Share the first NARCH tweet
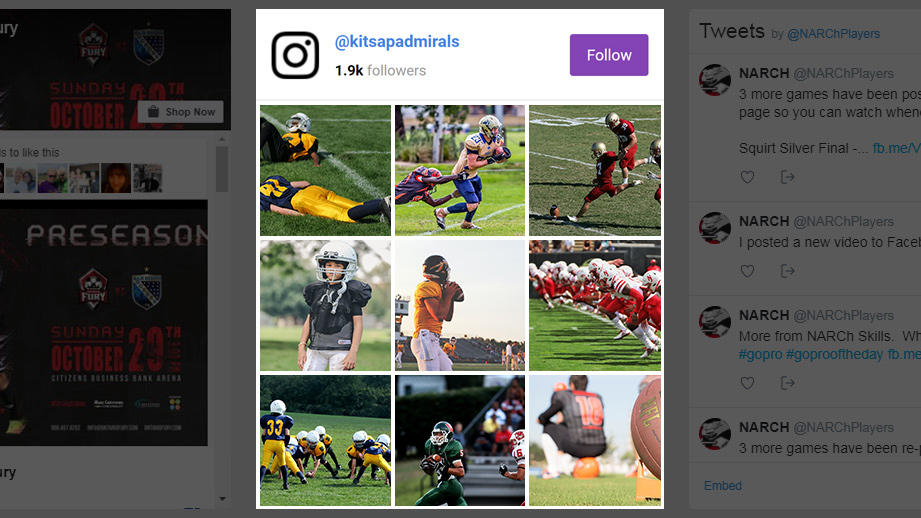This screenshot has width=921, height=518. point(788,177)
